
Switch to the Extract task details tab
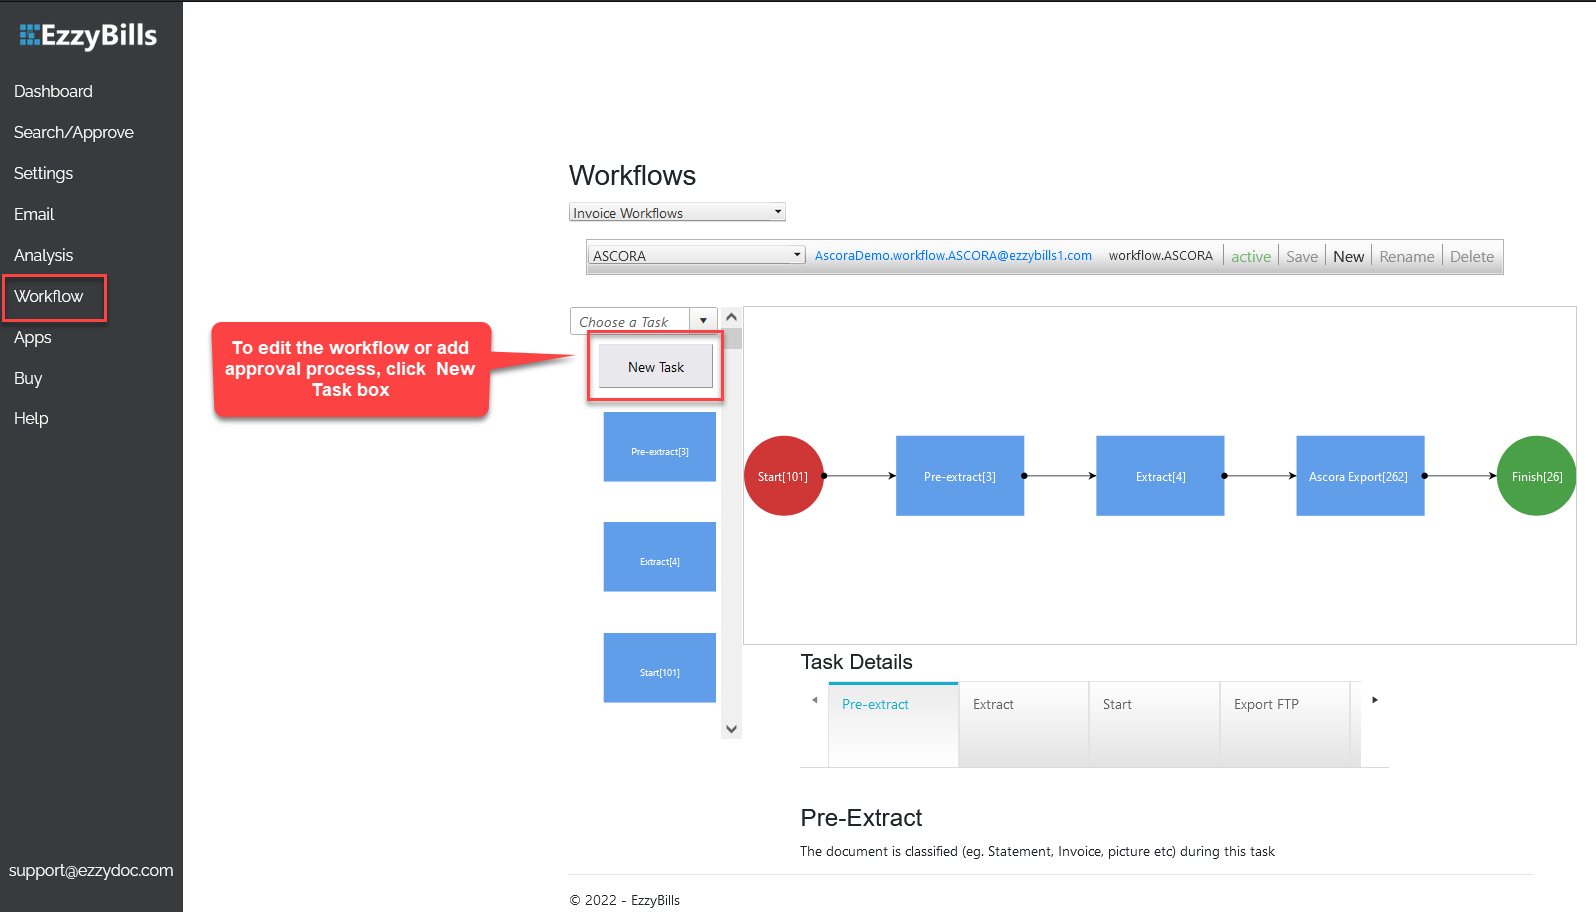coord(993,704)
